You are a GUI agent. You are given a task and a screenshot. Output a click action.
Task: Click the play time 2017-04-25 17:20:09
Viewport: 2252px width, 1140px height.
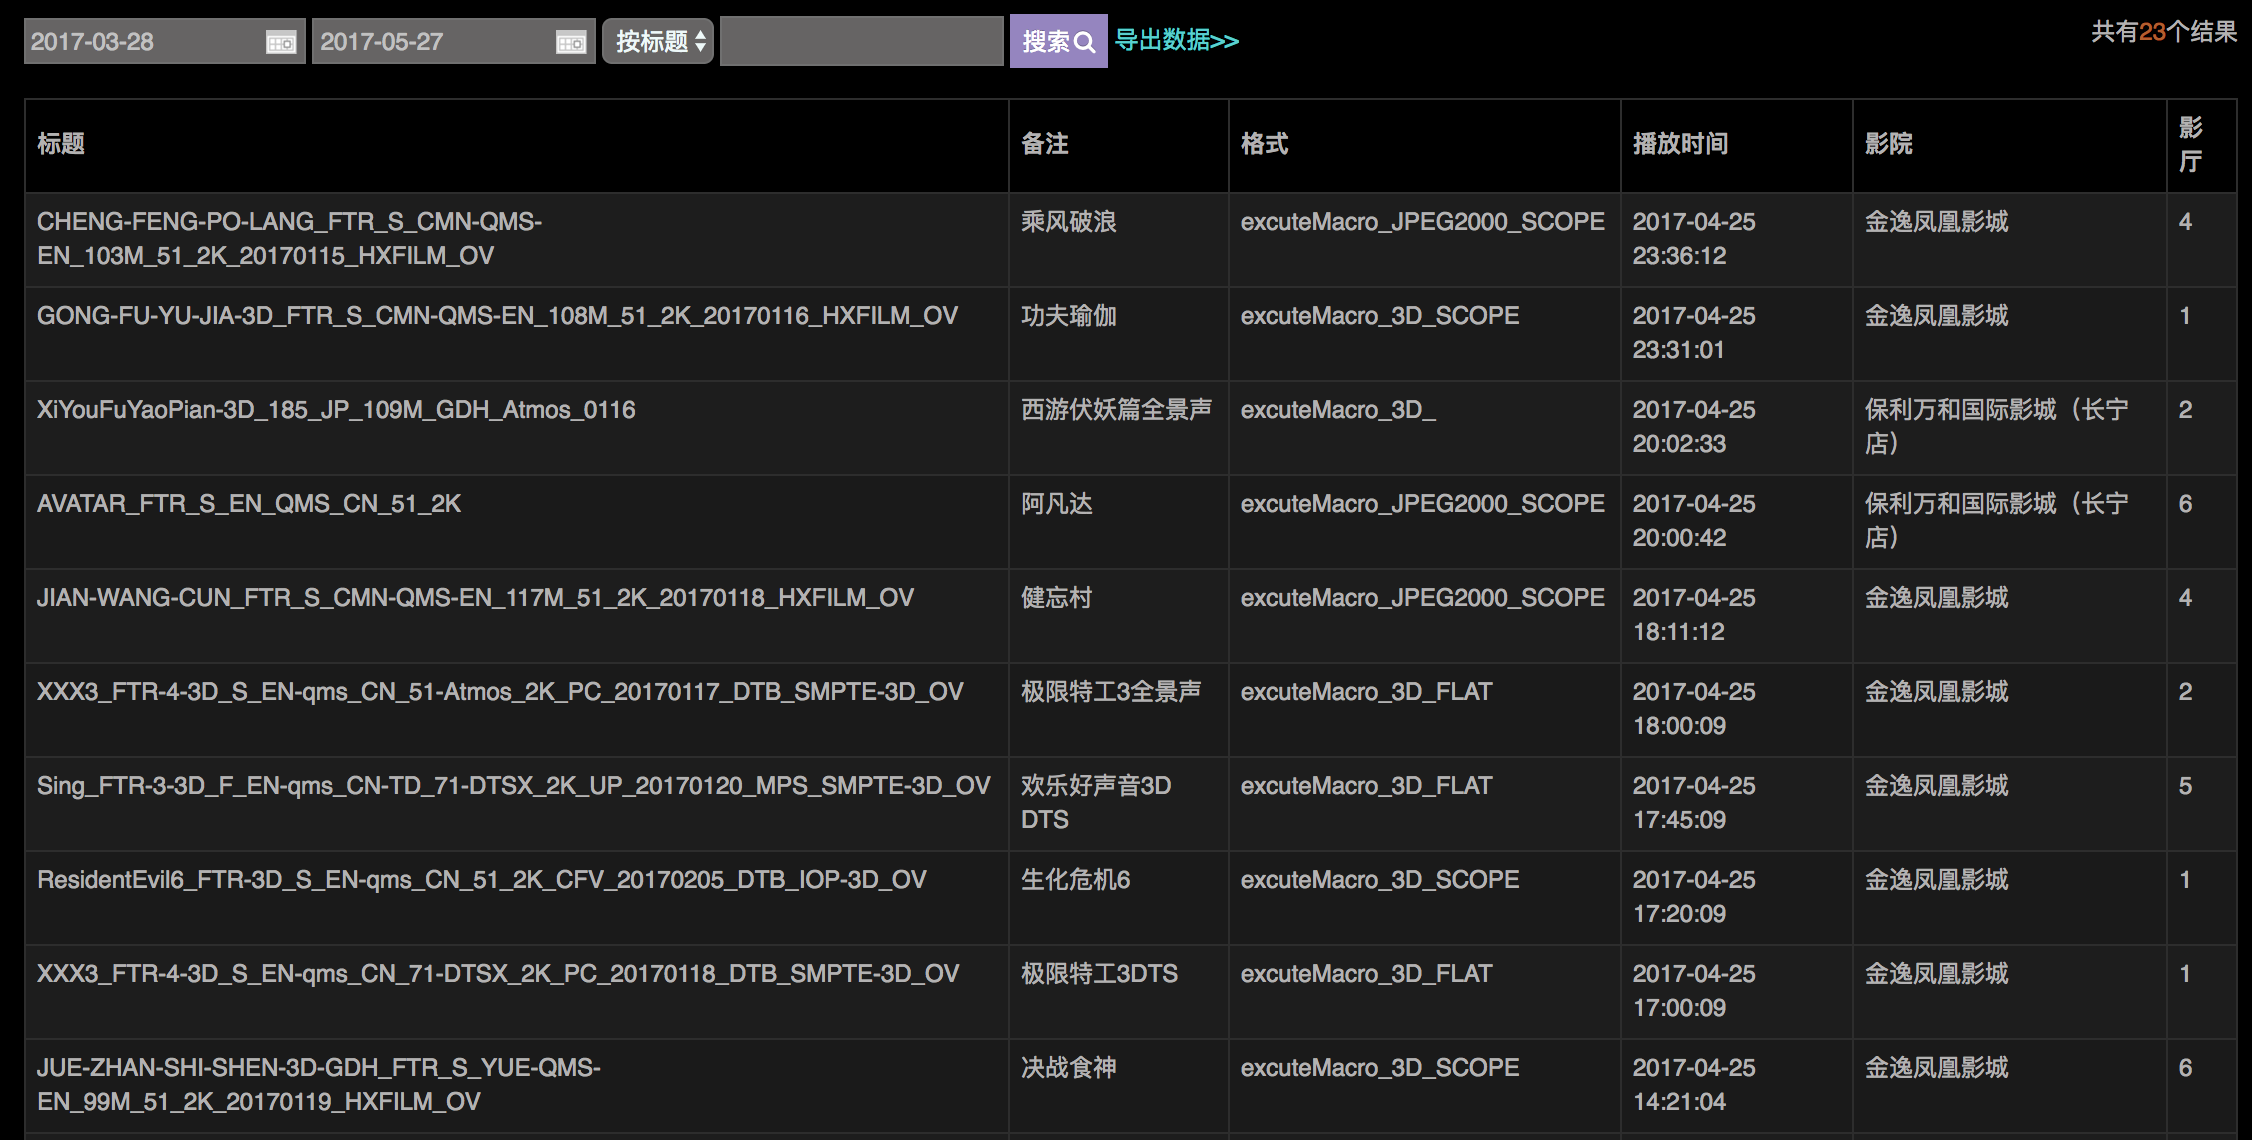(x=1694, y=896)
